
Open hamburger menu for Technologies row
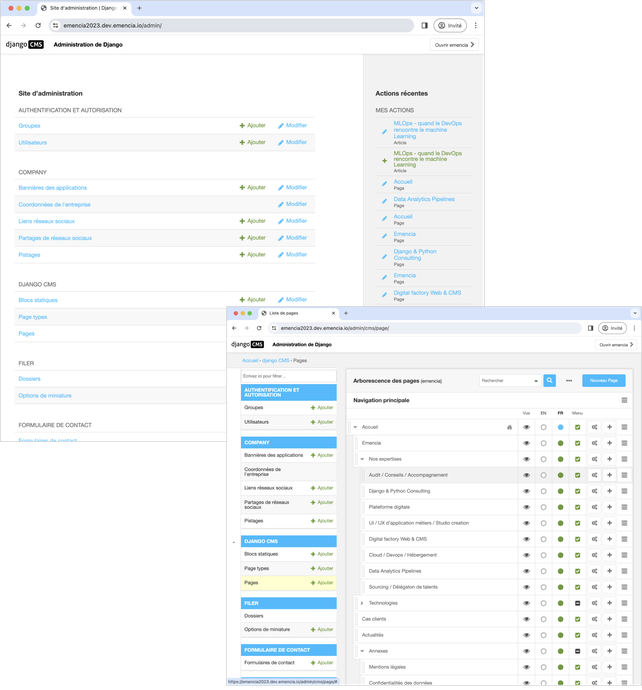tap(625, 603)
